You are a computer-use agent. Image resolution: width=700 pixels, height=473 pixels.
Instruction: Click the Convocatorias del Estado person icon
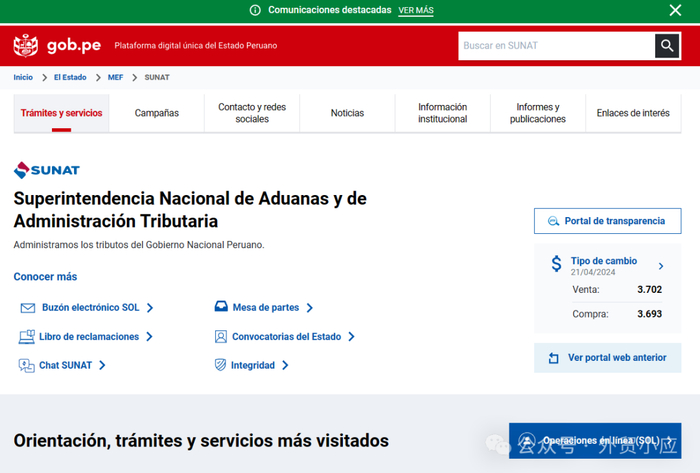[x=221, y=336]
